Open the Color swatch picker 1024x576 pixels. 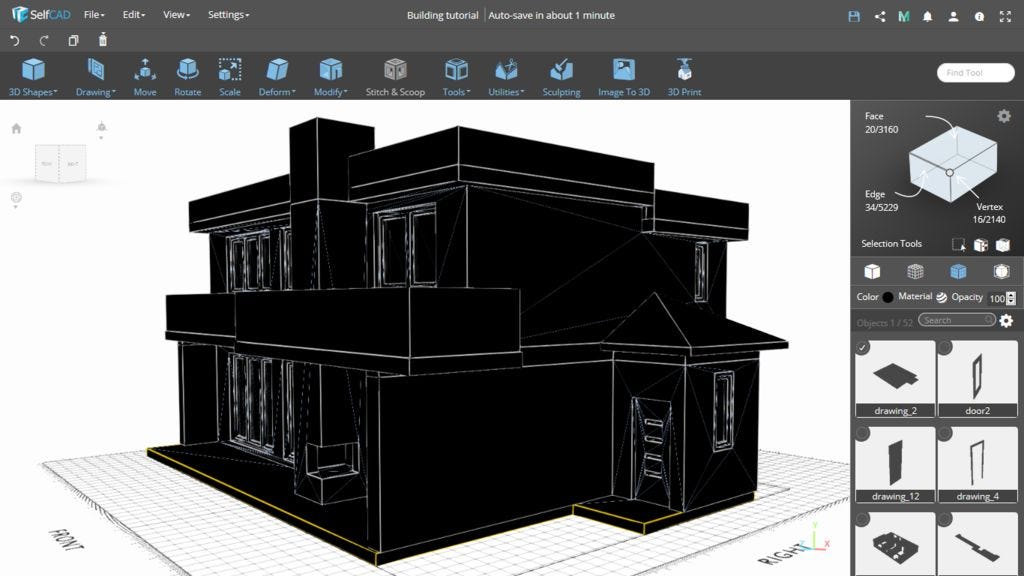click(887, 297)
